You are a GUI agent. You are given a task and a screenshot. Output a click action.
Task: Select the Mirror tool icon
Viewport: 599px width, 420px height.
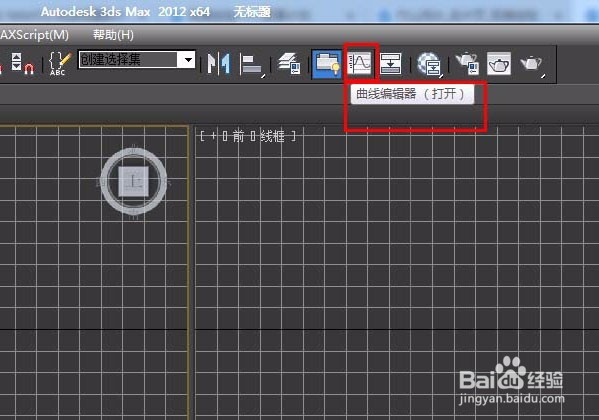pyautogui.click(x=219, y=64)
